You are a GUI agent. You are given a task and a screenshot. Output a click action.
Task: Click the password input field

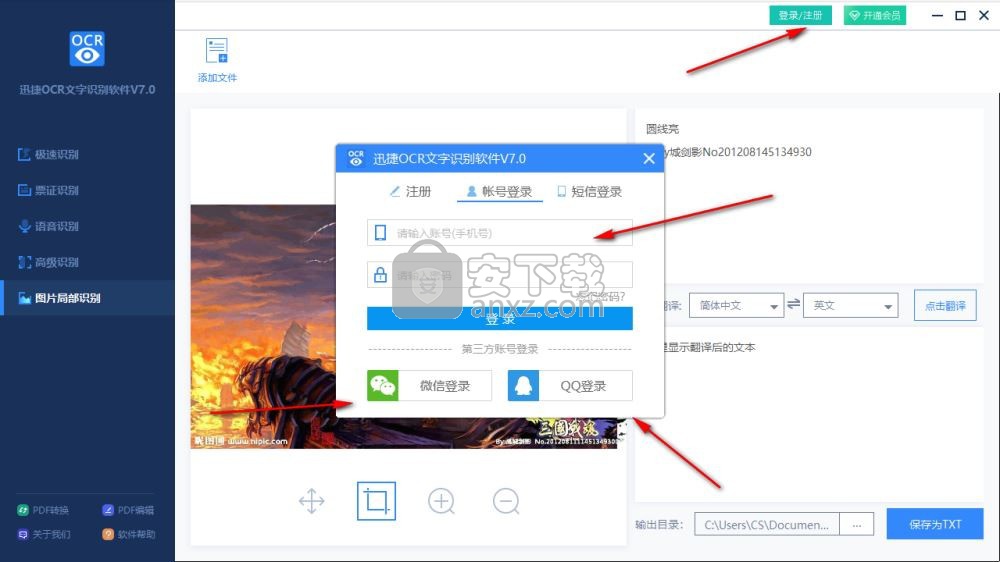(x=499, y=275)
